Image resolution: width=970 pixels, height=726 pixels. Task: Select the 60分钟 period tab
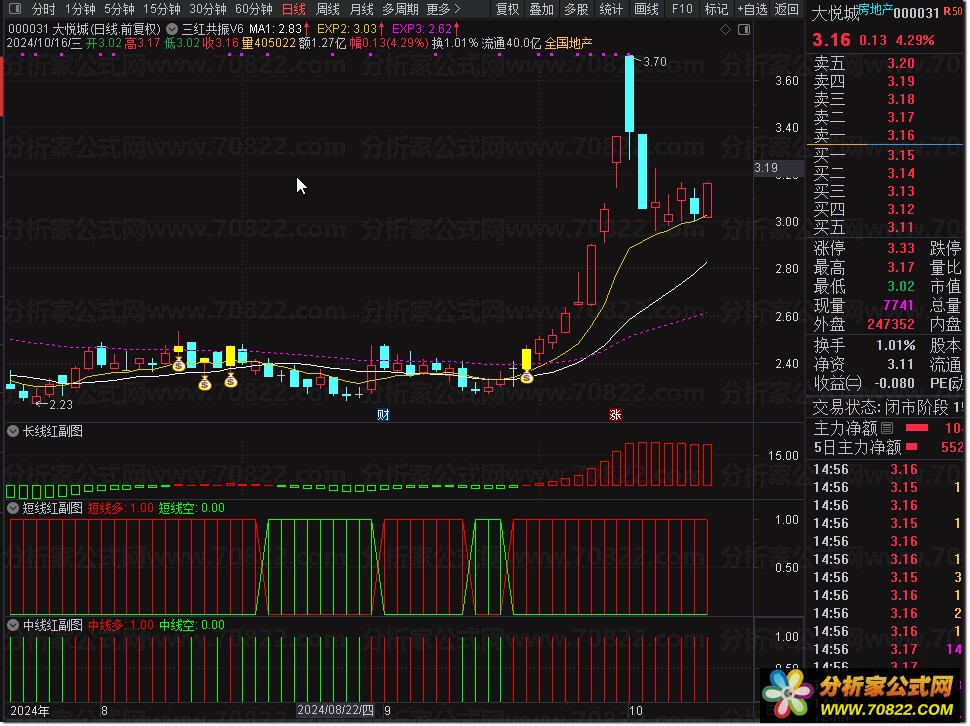point(254,9)
